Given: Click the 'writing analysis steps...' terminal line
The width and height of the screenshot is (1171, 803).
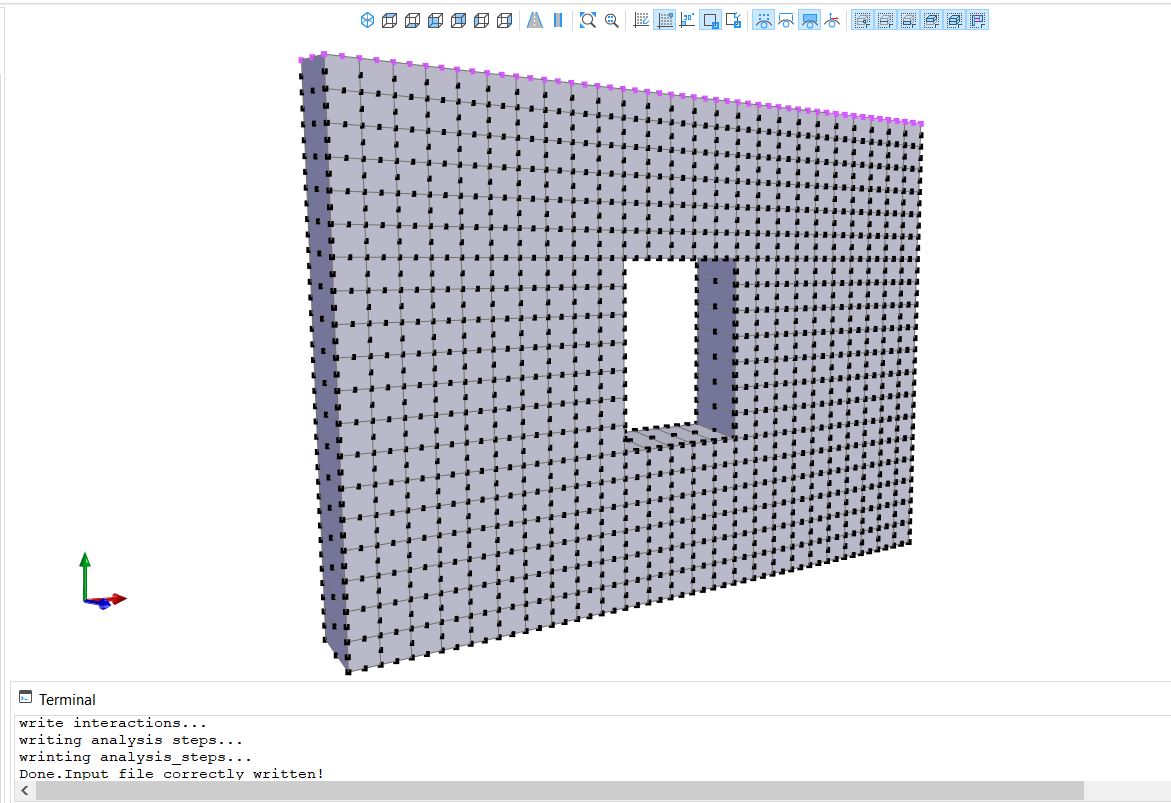Looking at the screenshot, I should pos(131,740).
